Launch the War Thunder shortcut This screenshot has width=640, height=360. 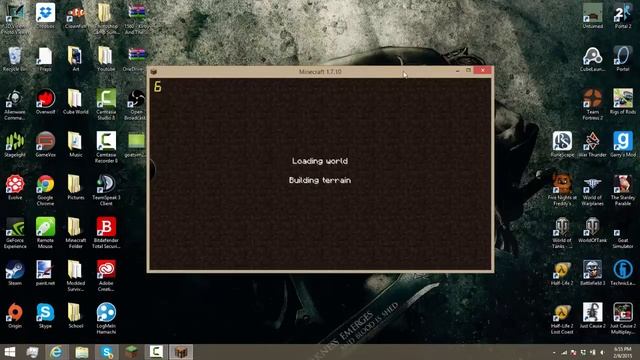[592, 144]
